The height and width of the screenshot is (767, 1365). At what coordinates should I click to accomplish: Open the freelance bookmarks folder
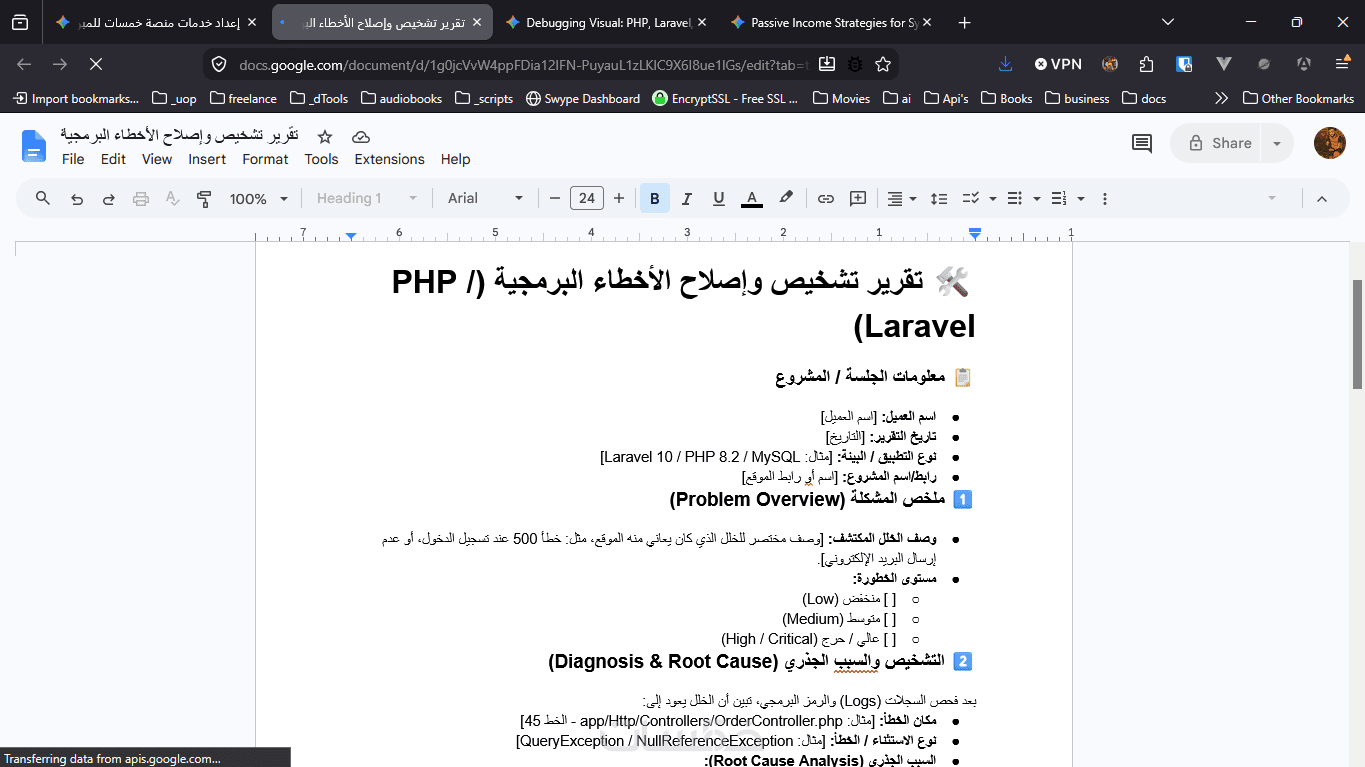(x=241, y=98)
